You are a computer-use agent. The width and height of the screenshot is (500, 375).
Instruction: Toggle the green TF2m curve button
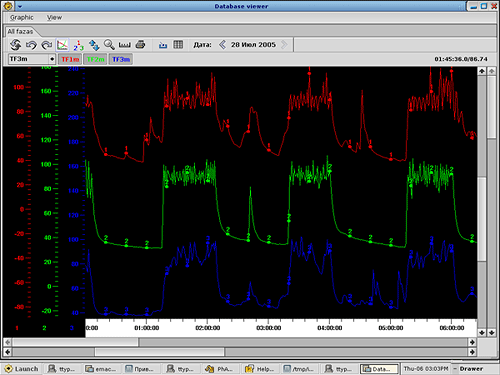(x=95, y=59)
